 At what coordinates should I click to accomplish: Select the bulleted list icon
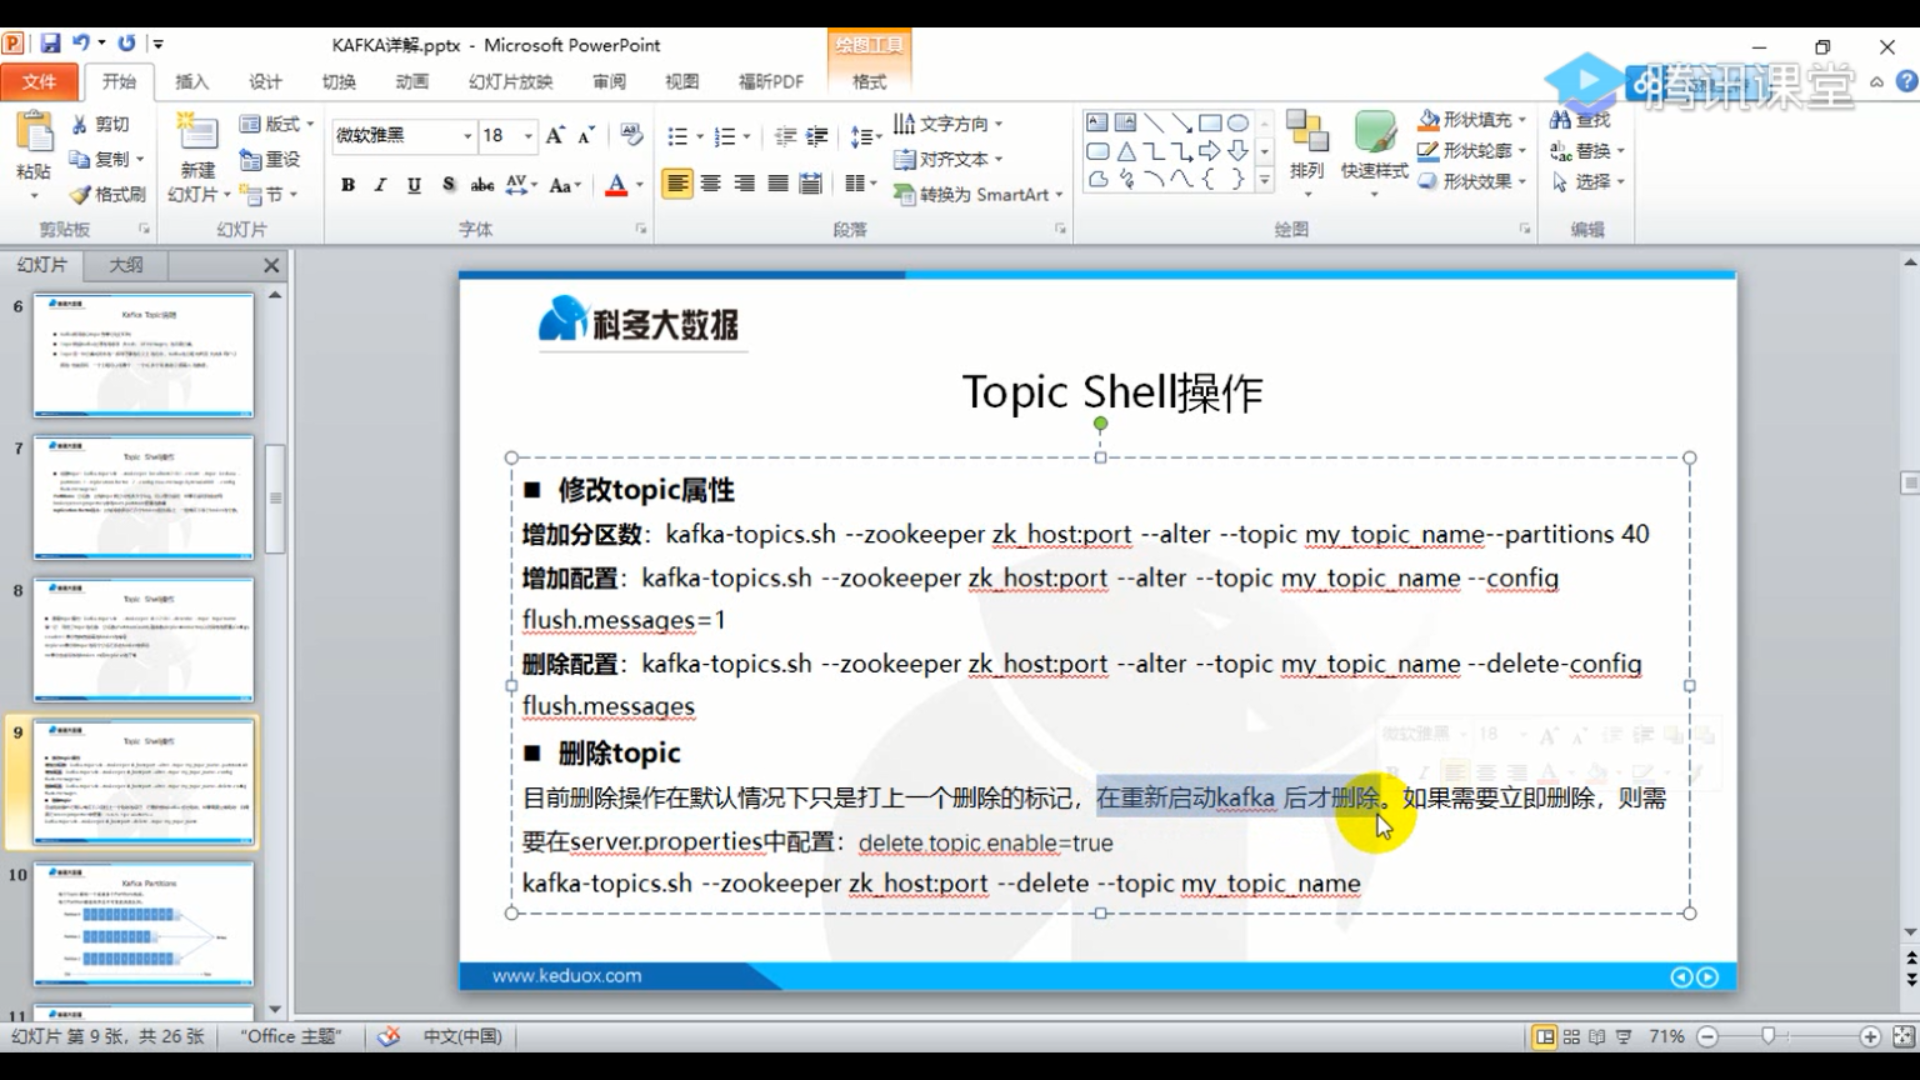coord(677,136)
